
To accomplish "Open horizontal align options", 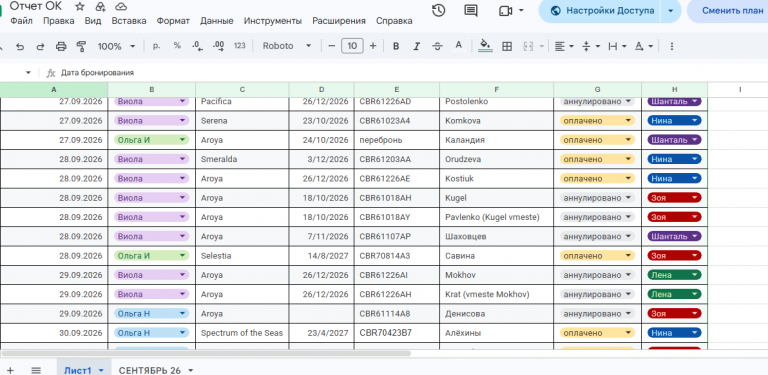I will point(564,47).
